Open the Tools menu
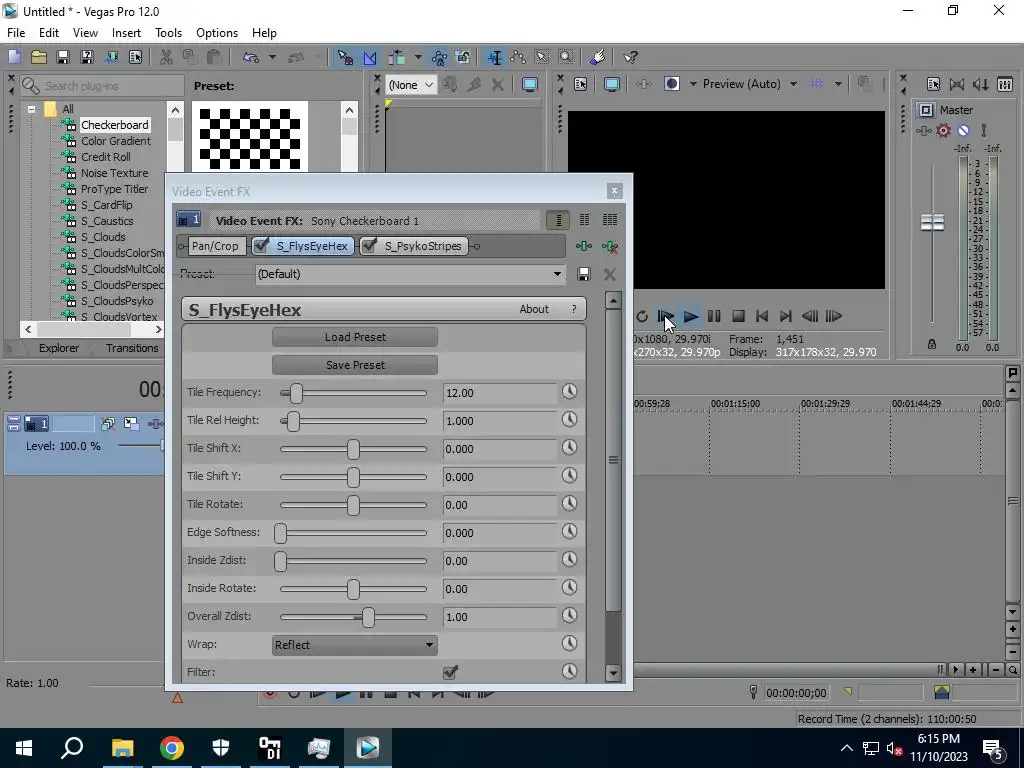 tap(168, 33)
